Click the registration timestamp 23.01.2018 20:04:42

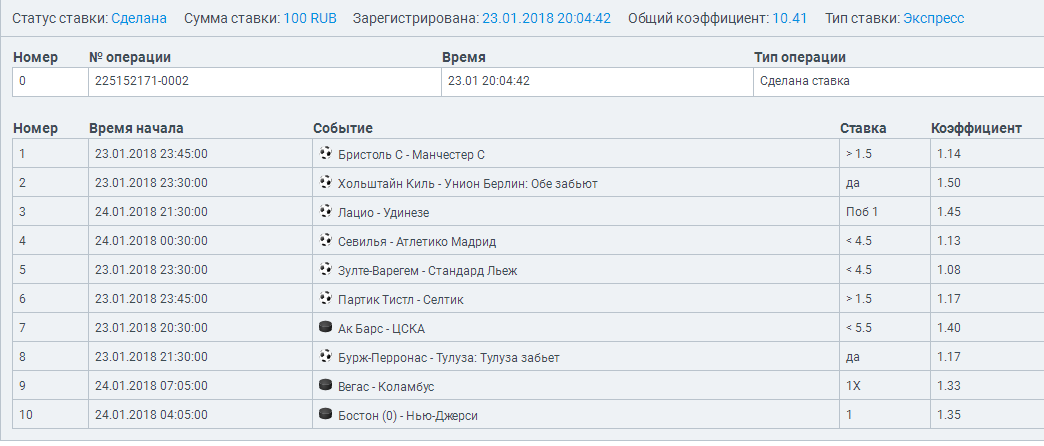click(x=546, y=19)
